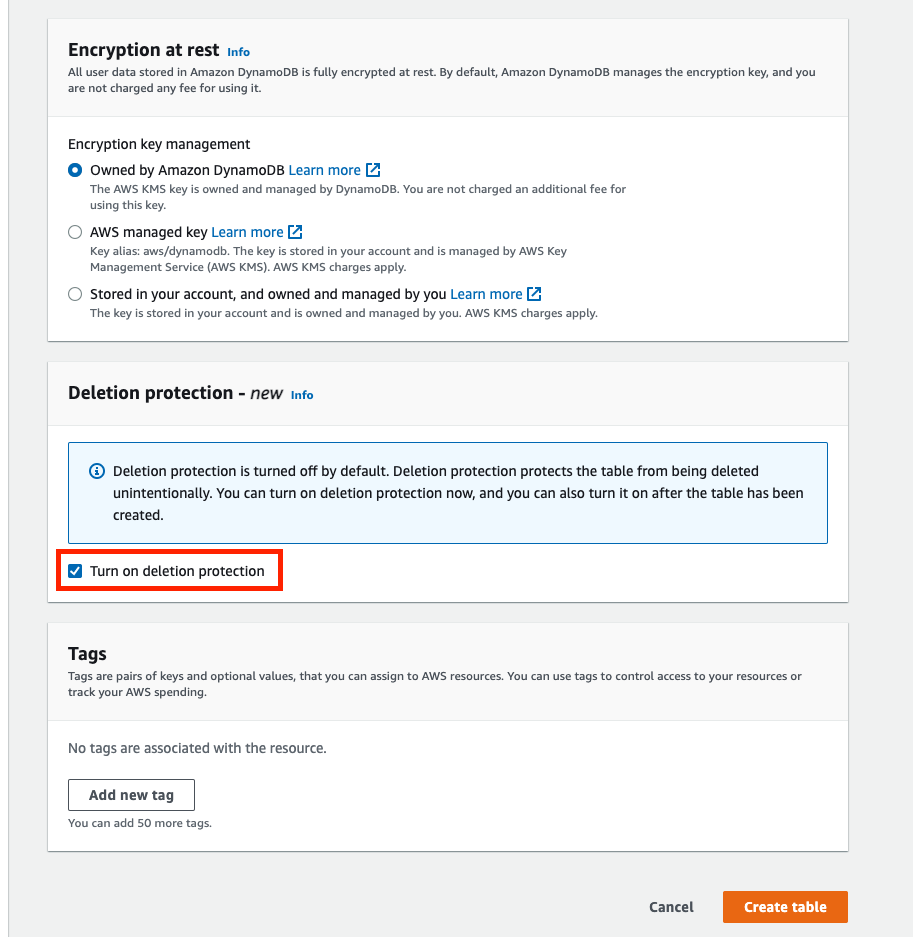Click the Info link beside Deletion protection
Viewport: 913px width, 937px height.
302,395
